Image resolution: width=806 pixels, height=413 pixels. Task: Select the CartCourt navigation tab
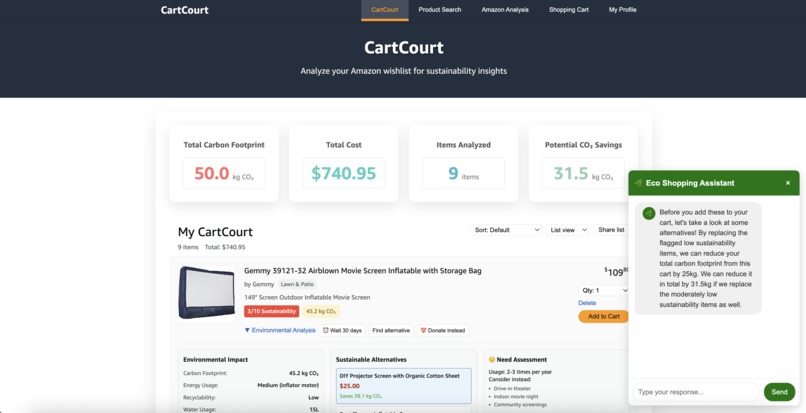click(x=384, y=10)
